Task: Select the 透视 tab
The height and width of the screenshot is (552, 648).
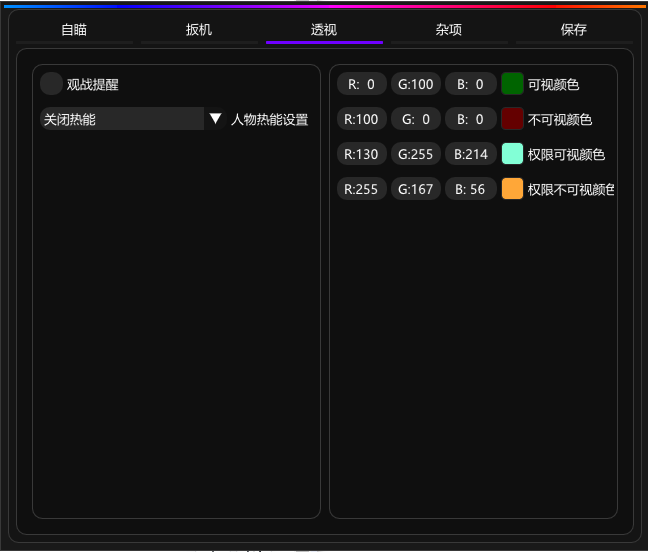Action: pos(324,30)
